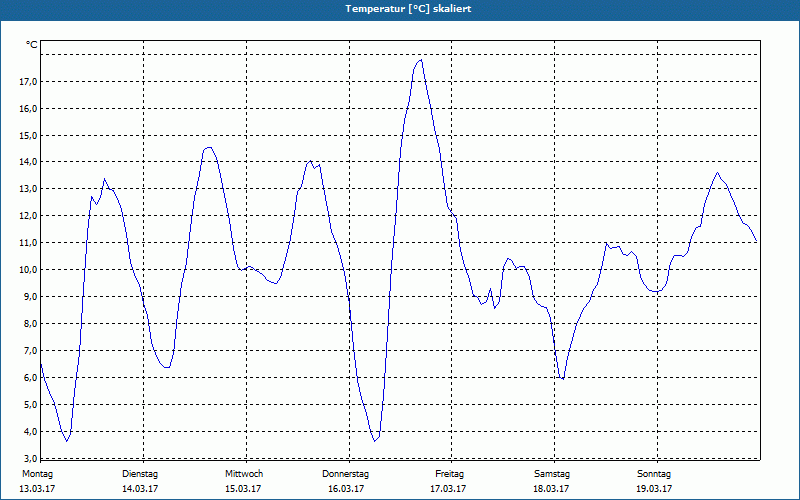Click the Mittwoch day label
Image resolution: width=800 pixels, height=500 pixels.
click(244, 474)
